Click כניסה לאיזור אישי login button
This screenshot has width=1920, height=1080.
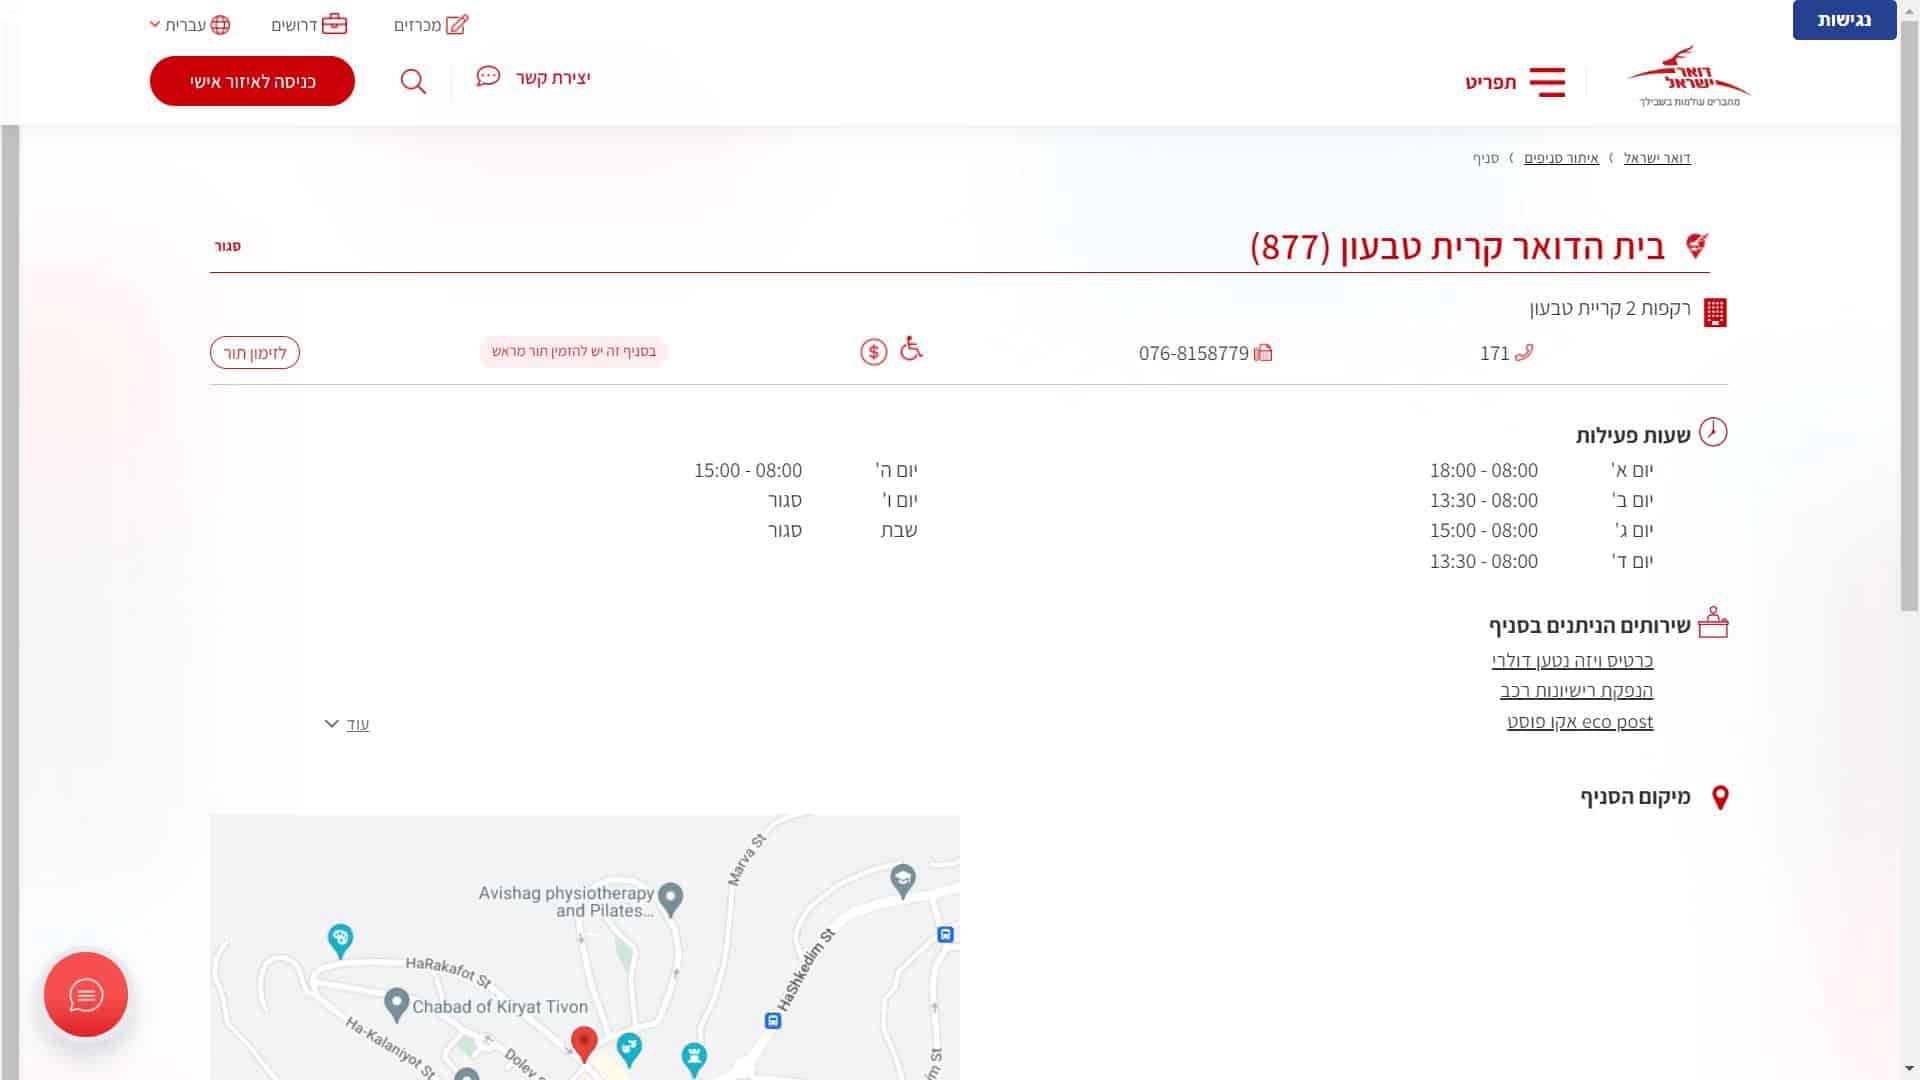(x=252, y=81)
